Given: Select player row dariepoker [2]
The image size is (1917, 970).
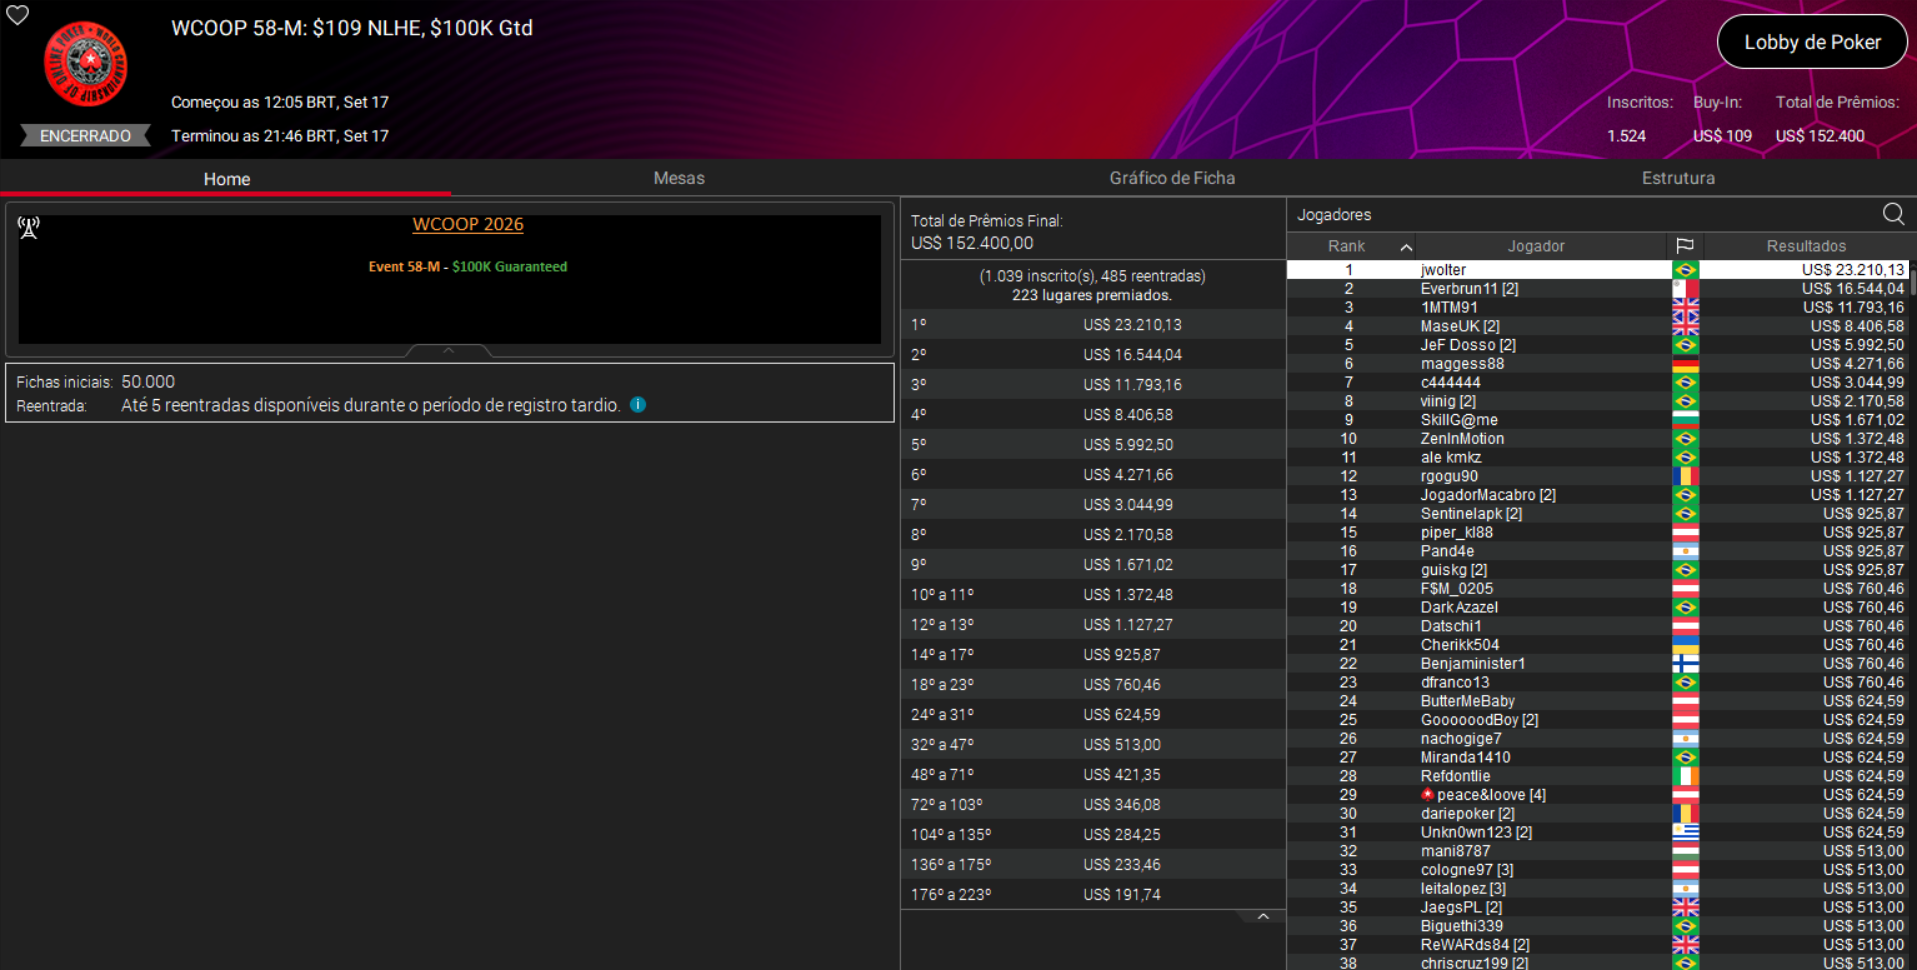Looking at the screenshot, I should 1597,814.
